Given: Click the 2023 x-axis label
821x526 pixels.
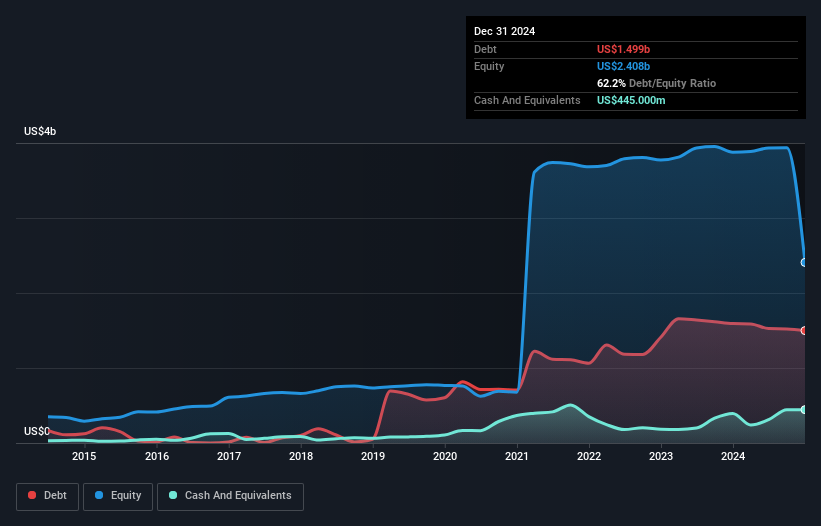Looking at the screenshot, I should [x=661, y=456].
